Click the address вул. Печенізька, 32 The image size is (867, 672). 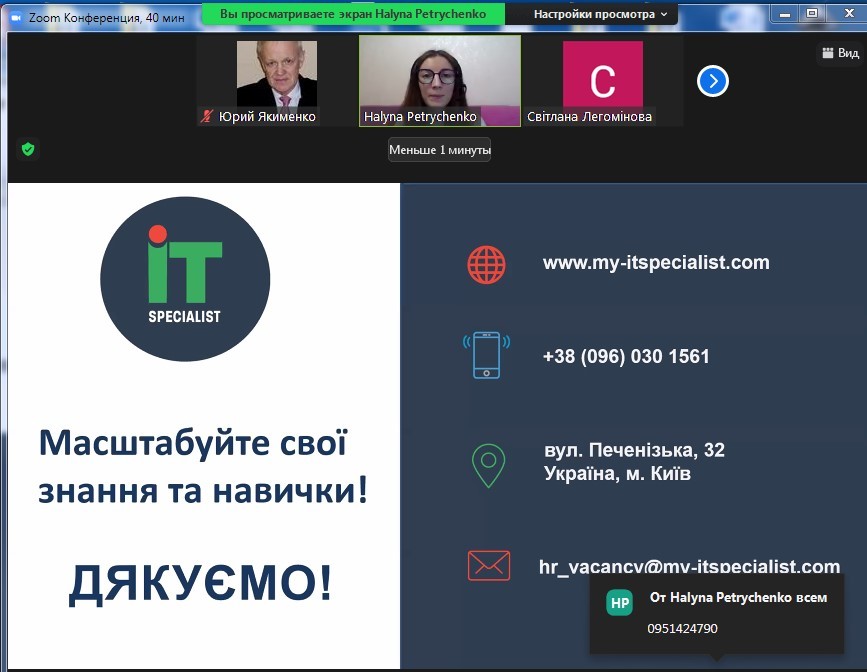click(x=634, y=450)
